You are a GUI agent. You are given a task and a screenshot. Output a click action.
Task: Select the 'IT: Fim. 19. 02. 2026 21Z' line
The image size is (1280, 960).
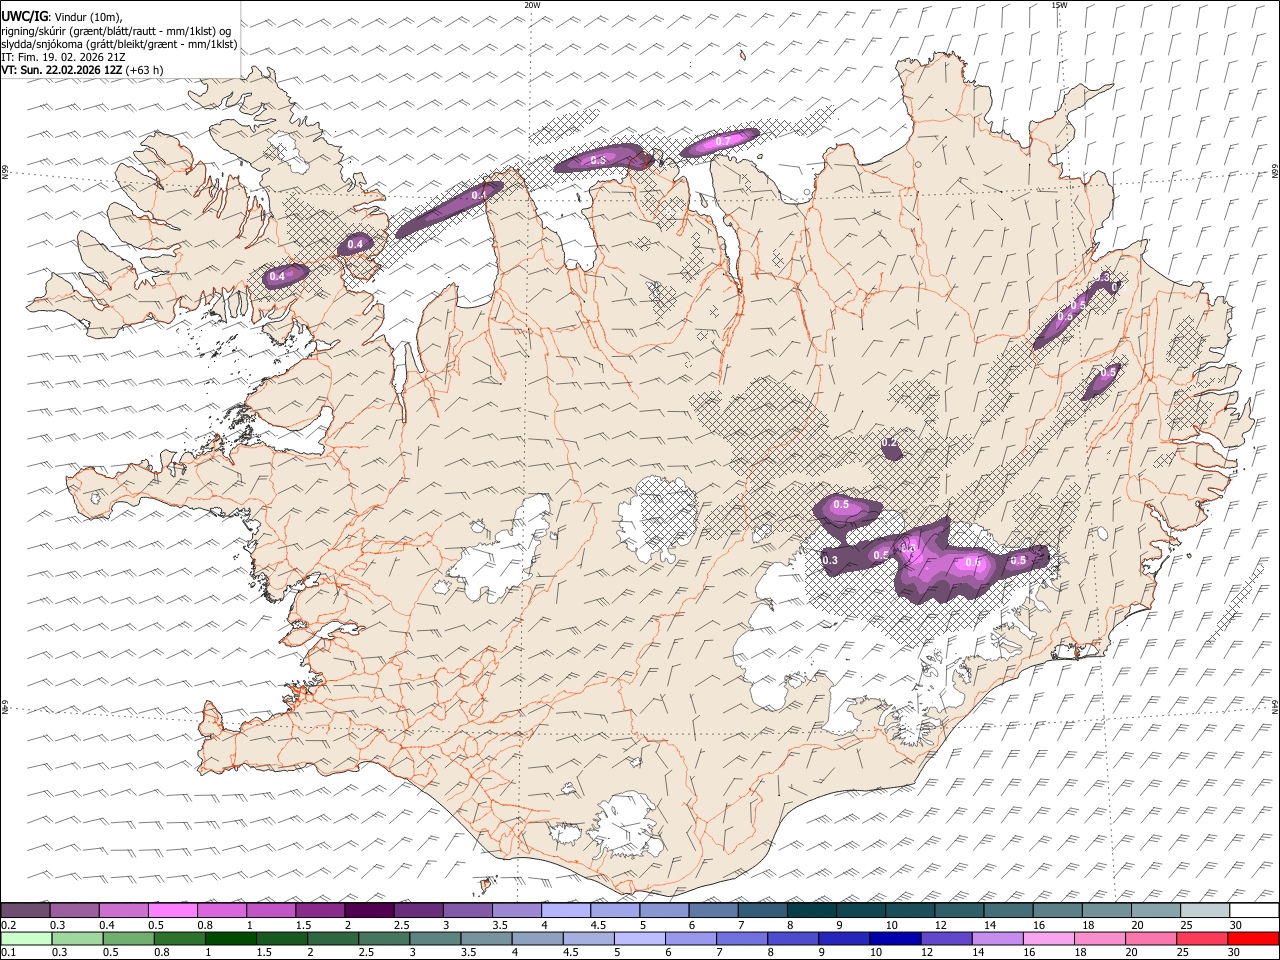coord(64,57)
